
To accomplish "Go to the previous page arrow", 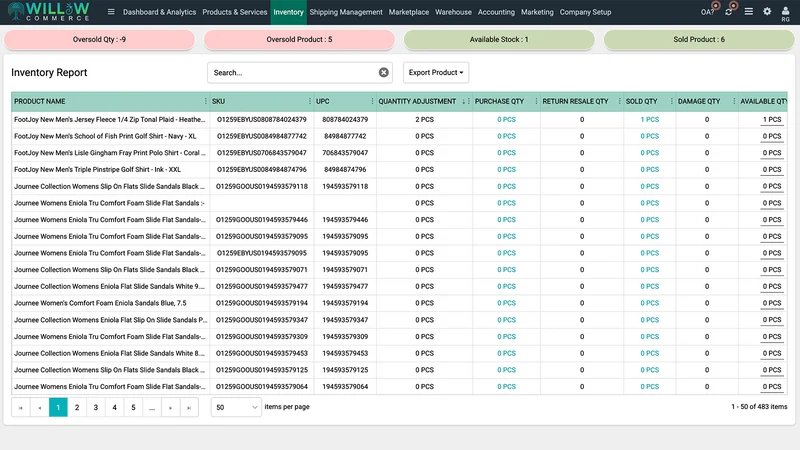I will pyautogui.click(x=40, y=407).
